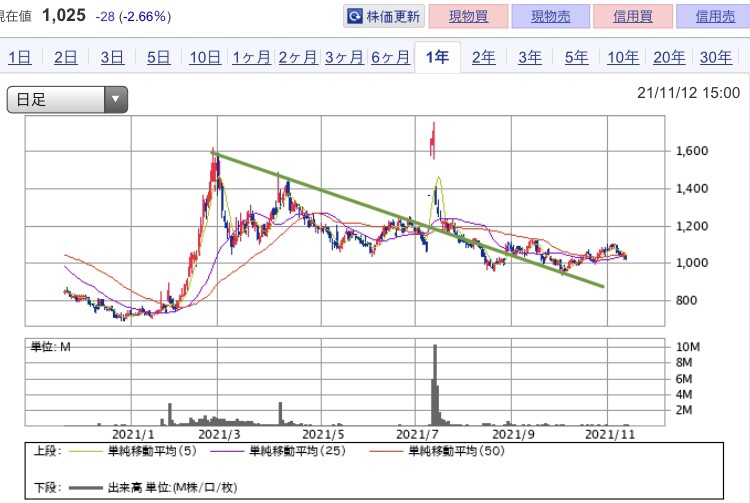Click the dropdown arrow beside 日足

(115, 99)
